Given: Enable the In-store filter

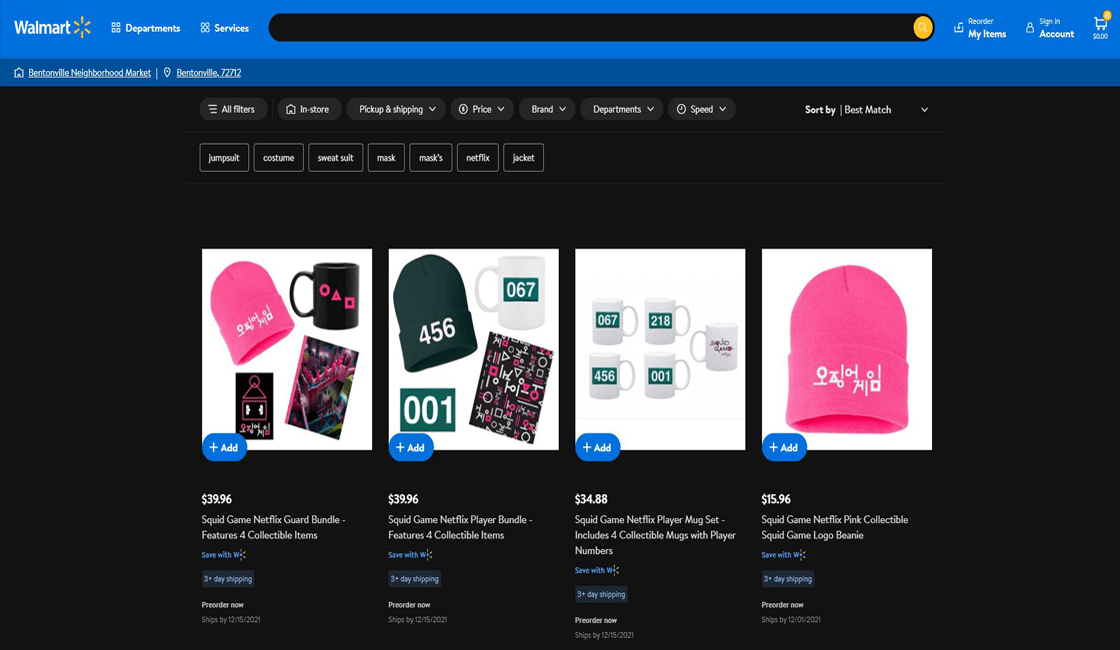Looking at the screenshot, I should [309, 109].
